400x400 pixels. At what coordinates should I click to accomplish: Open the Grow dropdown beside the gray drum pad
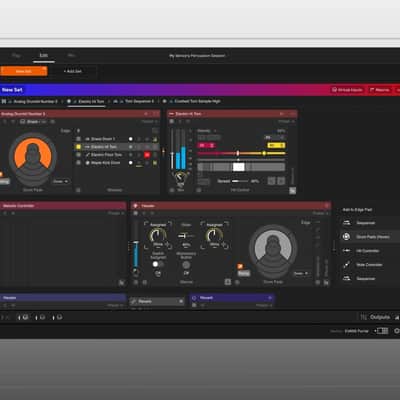point(301,274)
